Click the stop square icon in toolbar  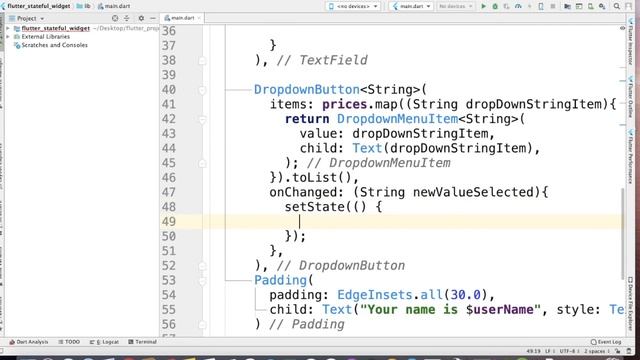tap(553, 6)
